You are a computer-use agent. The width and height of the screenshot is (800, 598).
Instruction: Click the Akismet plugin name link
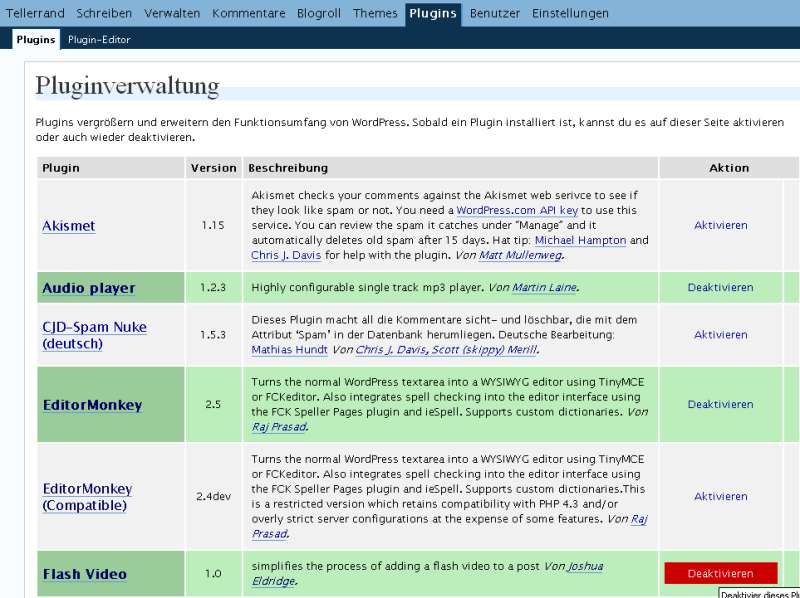[69, 226]
